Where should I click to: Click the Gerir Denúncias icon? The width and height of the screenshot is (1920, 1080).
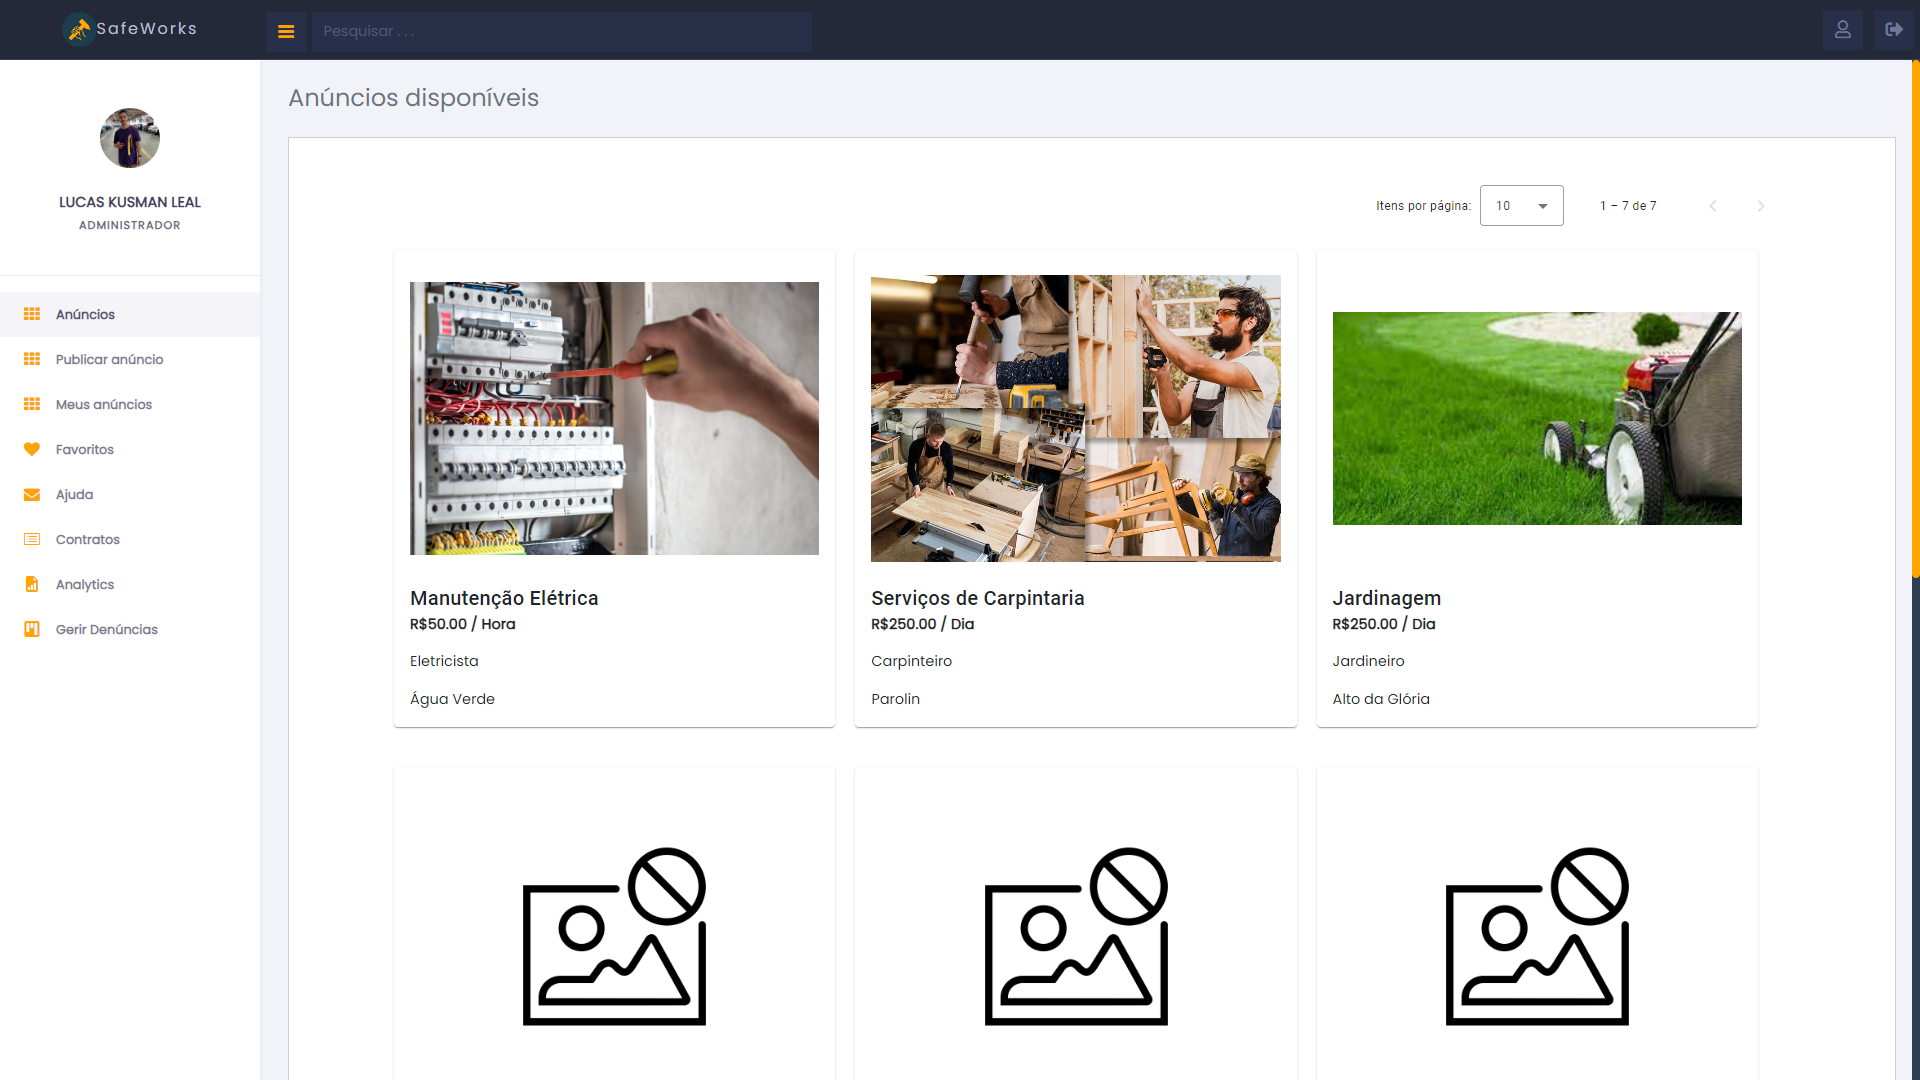click(x=32, y=629)
